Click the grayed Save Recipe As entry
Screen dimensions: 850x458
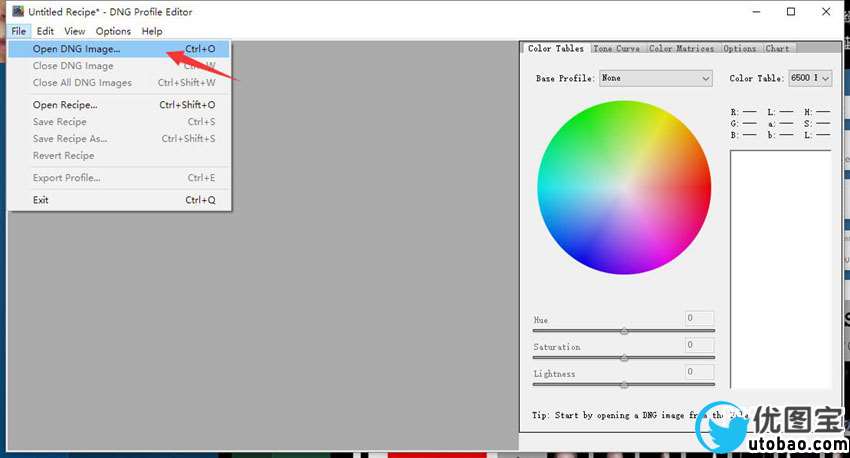(x=119, y=138)
